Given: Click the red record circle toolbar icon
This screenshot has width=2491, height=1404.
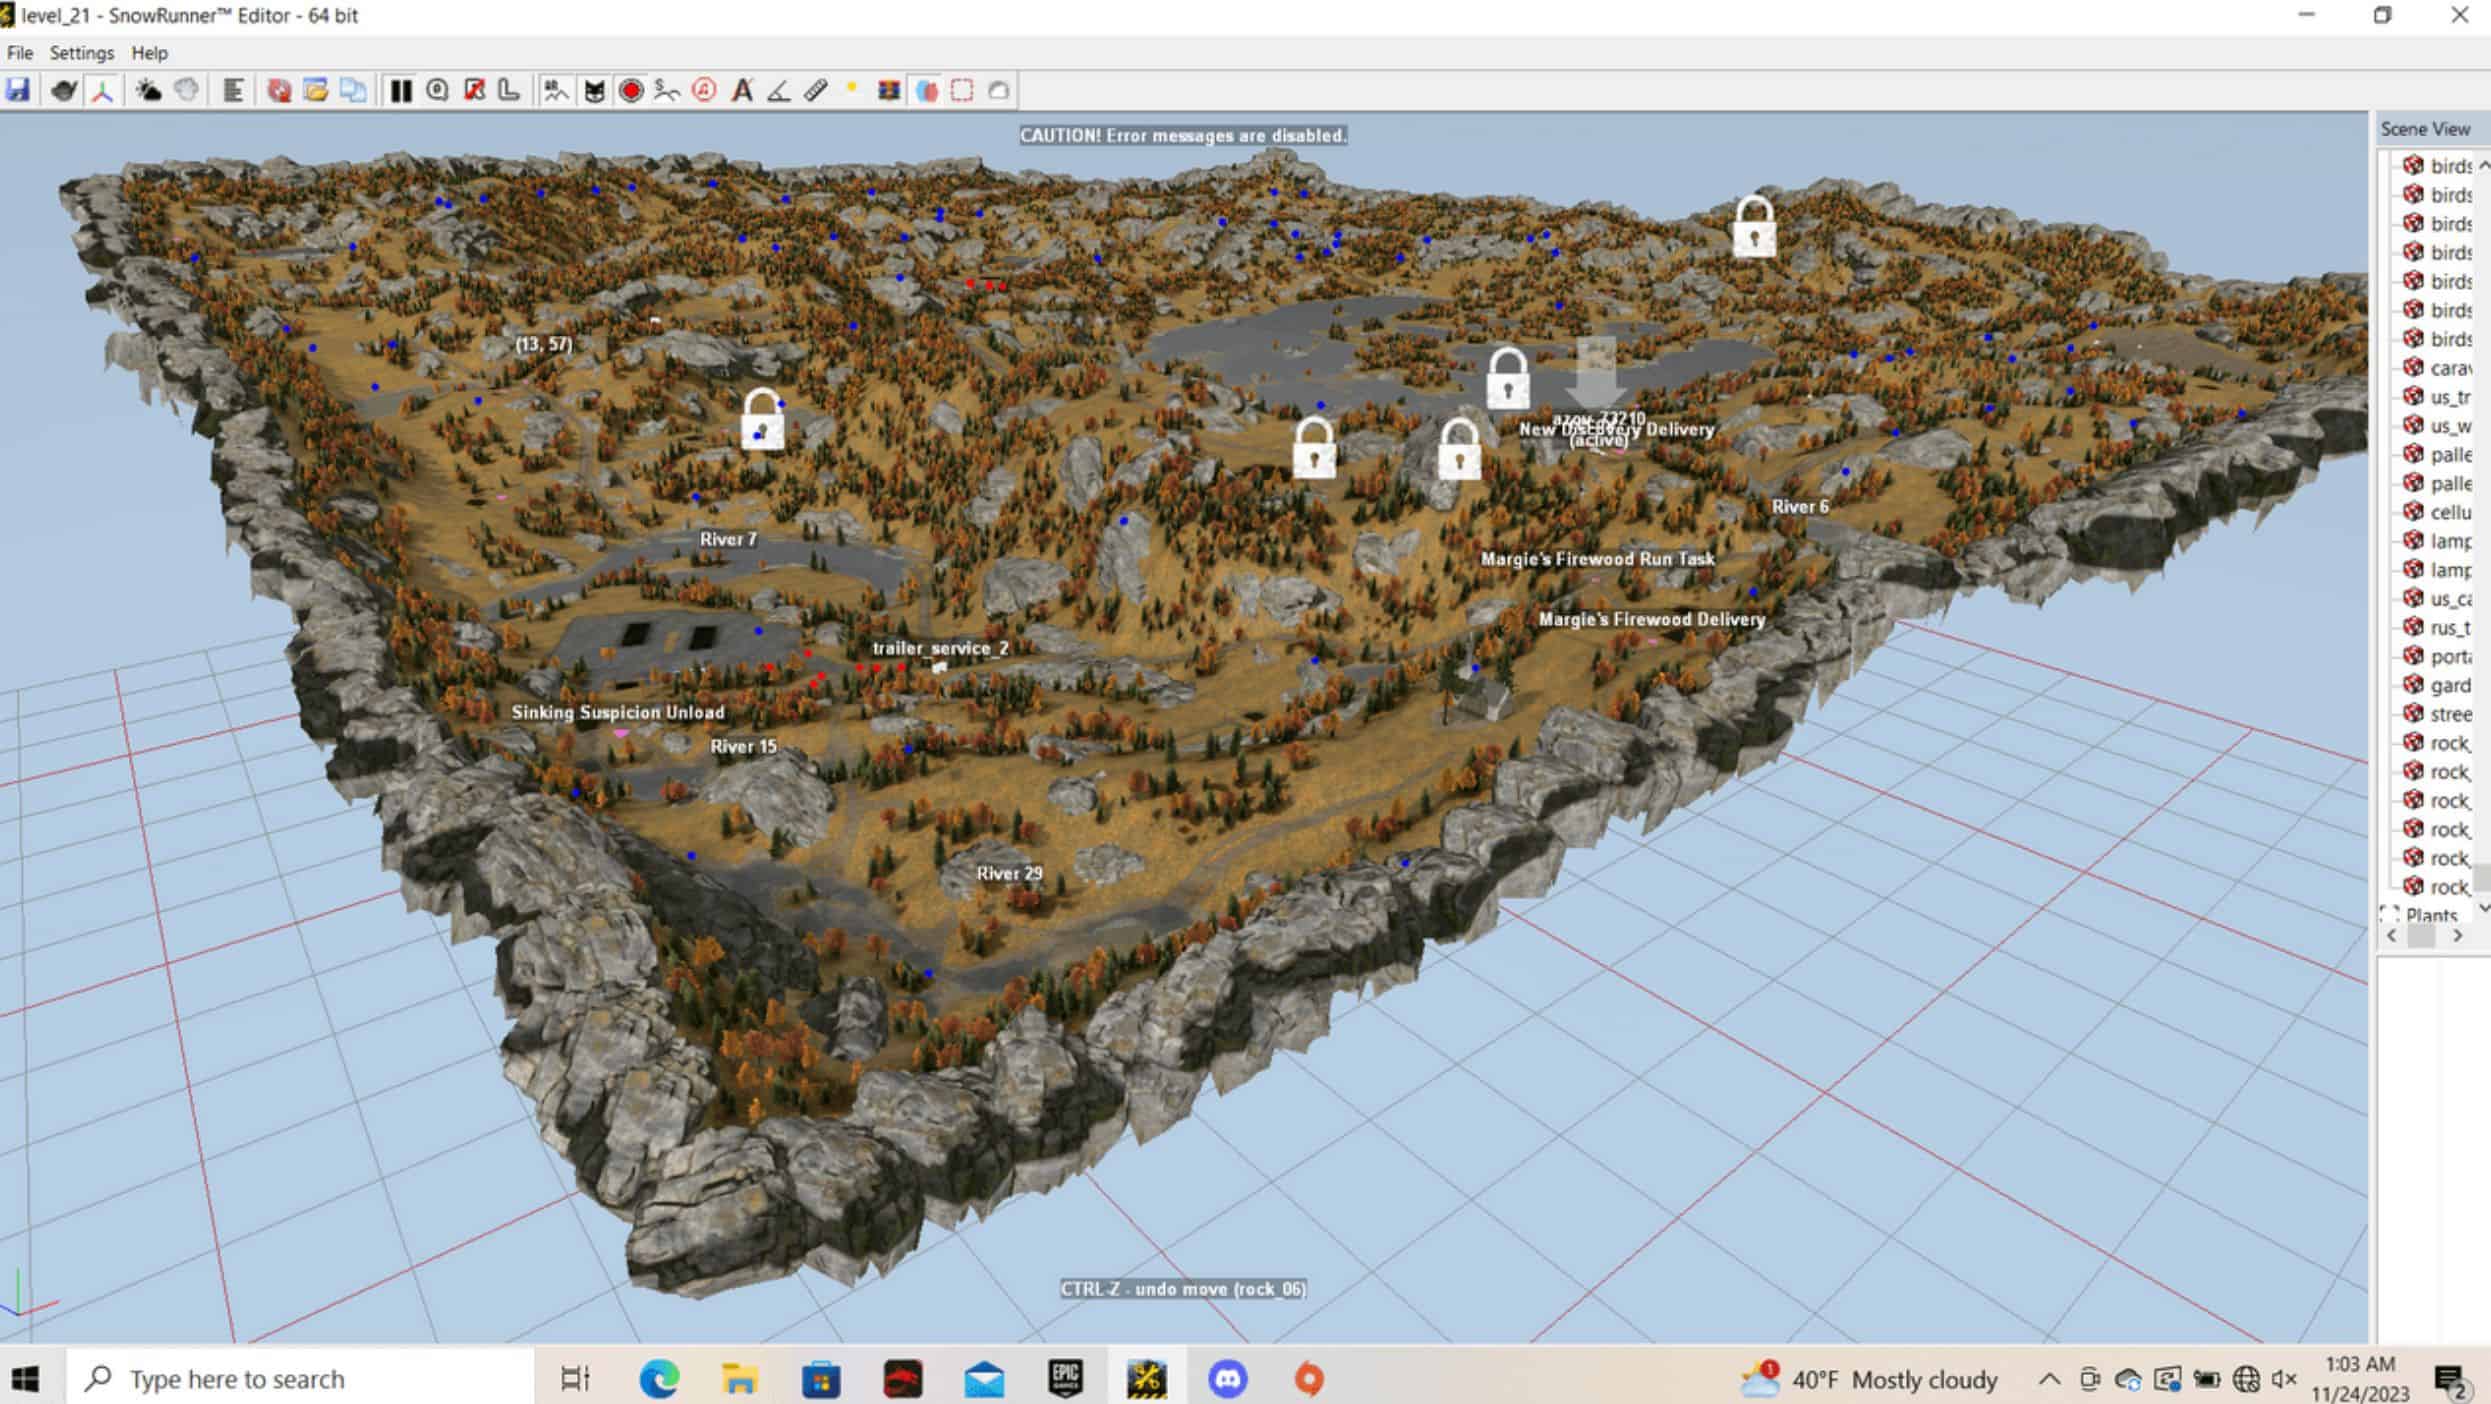Looking at the screenshot, I should (x=631, y=91).
